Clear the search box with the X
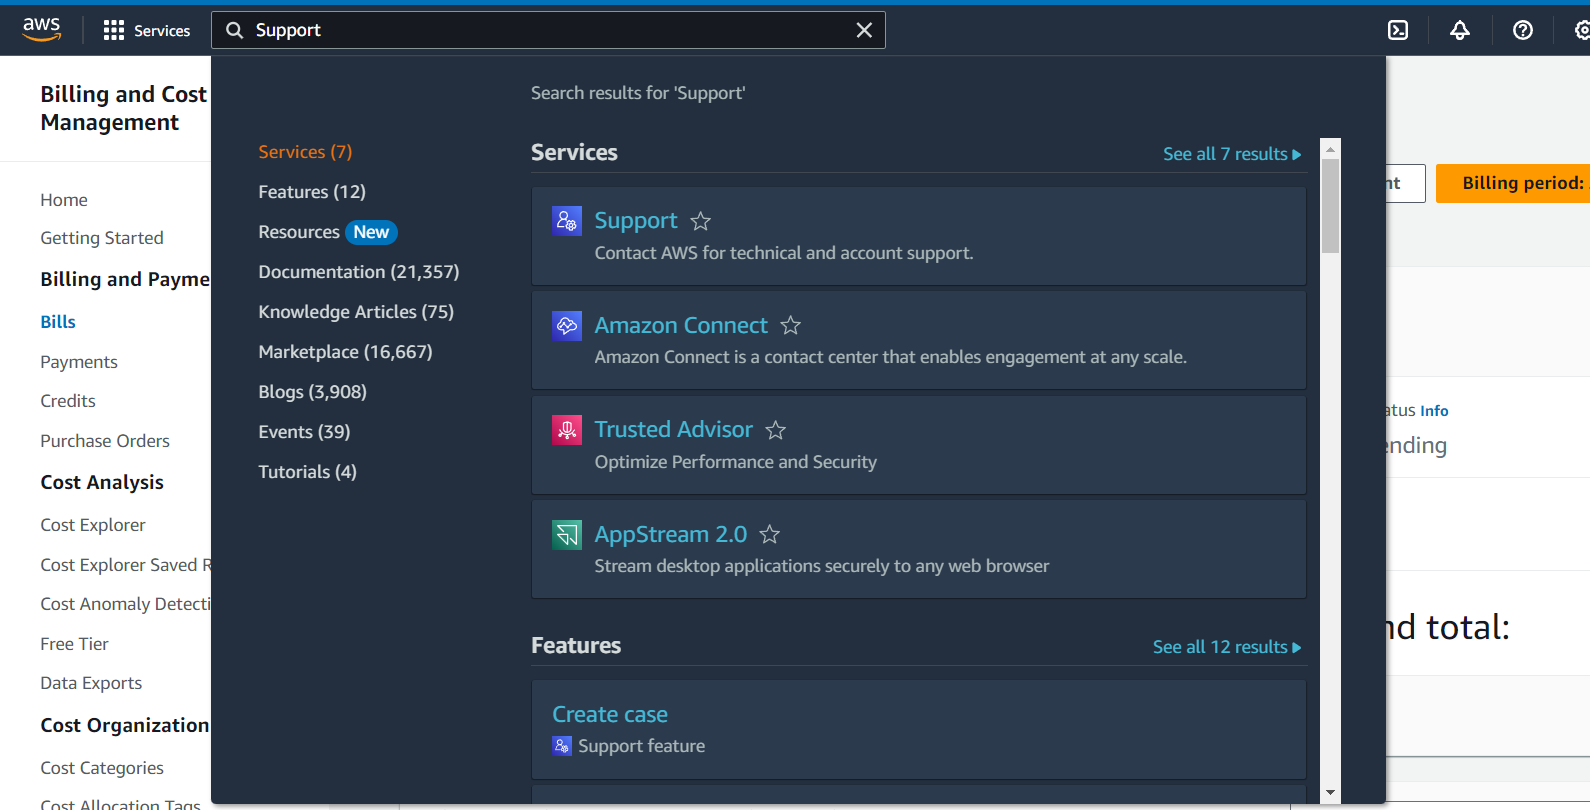1590x810 pixels. pyautogui.click(x=864, y=30)
